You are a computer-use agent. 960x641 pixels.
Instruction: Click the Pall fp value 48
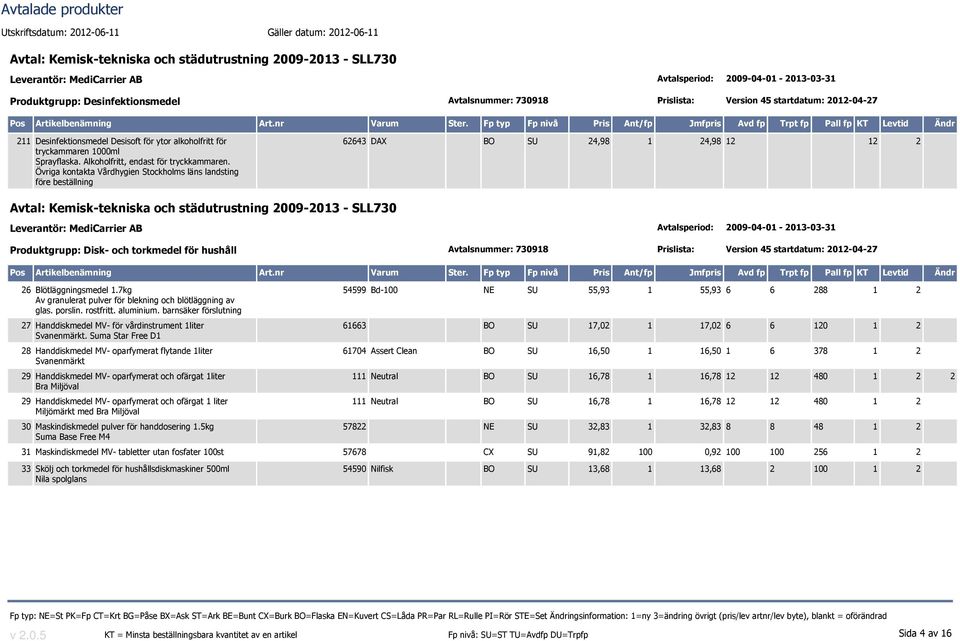818,427
